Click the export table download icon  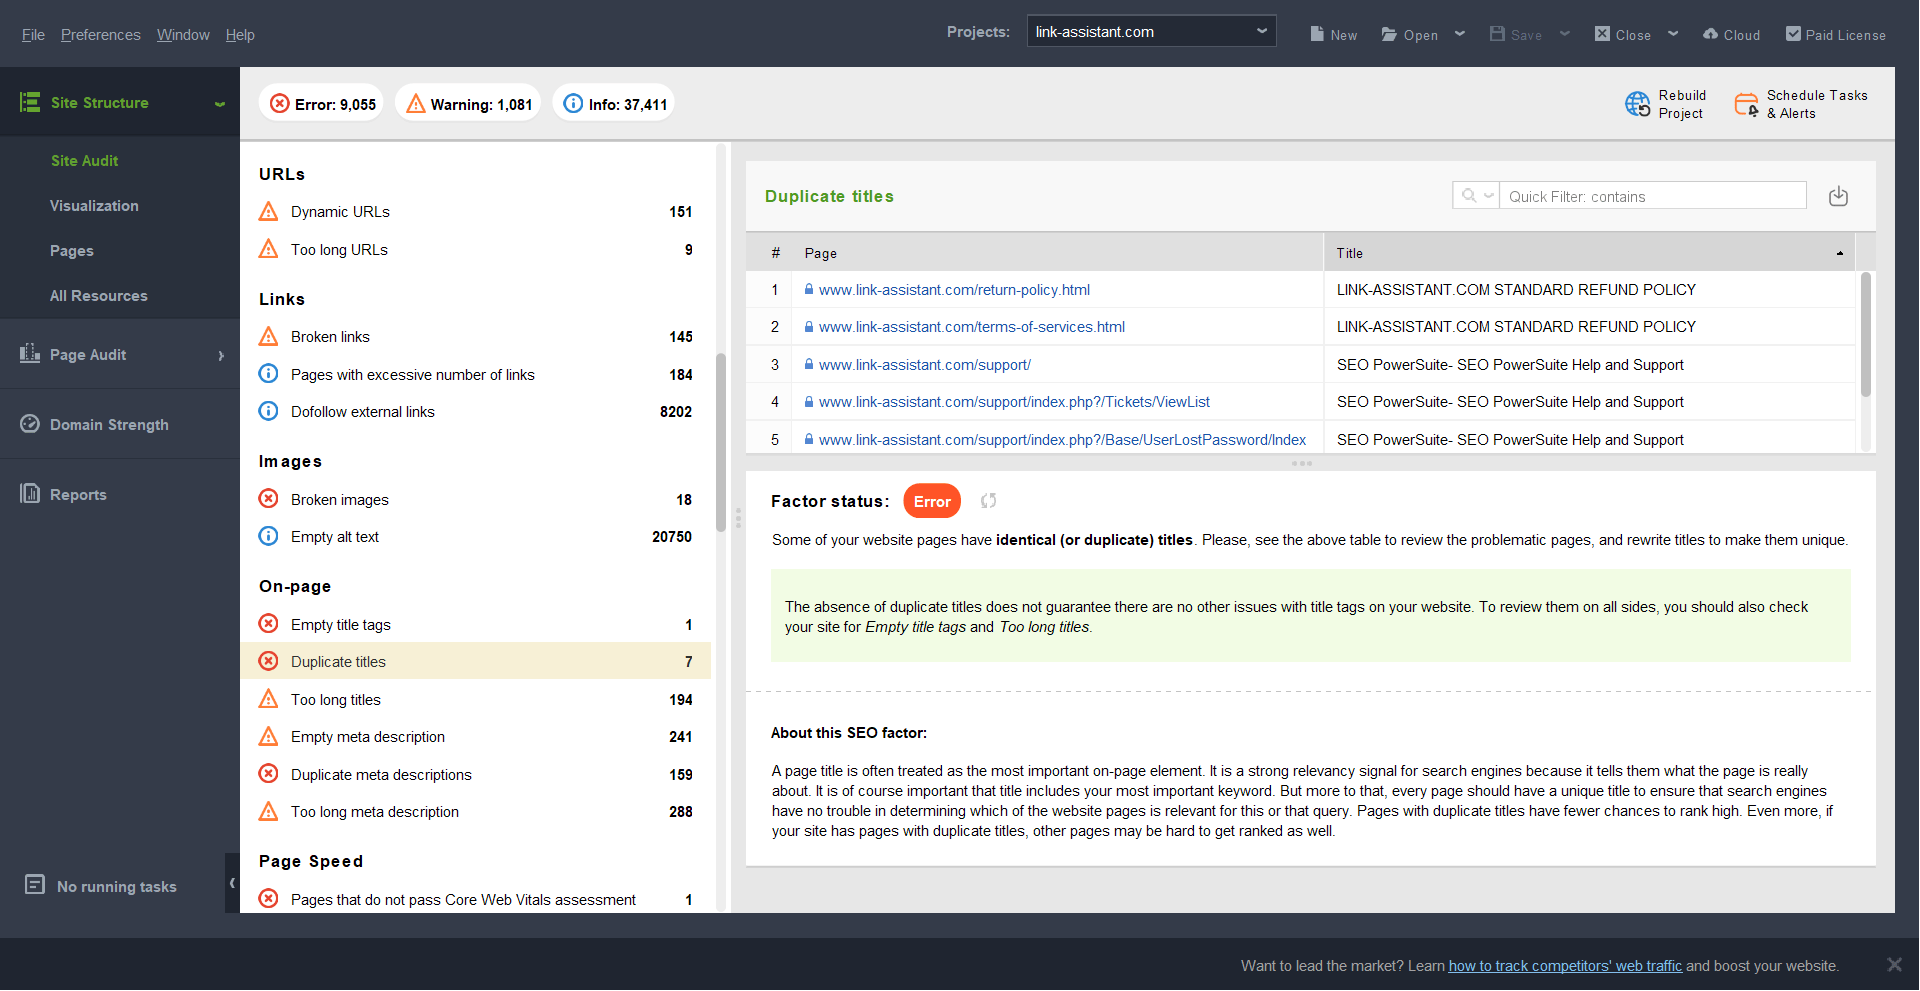point(1838,196)
